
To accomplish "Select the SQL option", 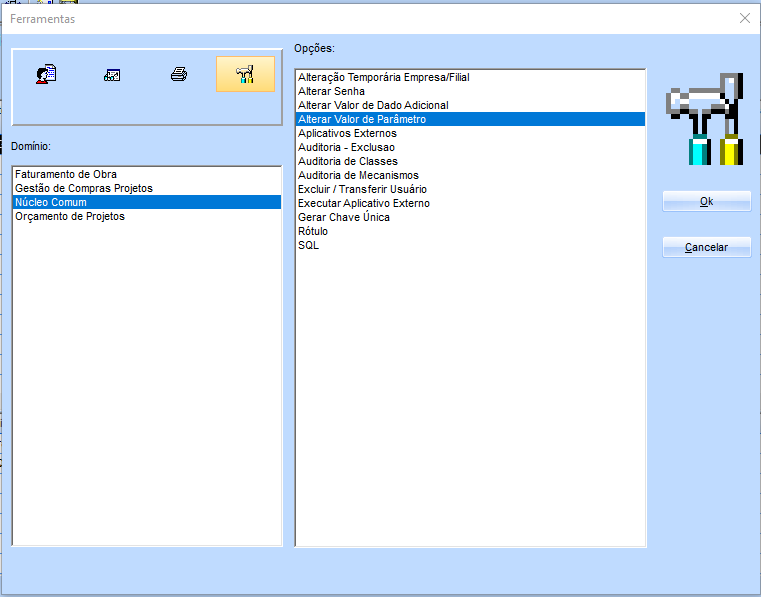I will 309,245.
